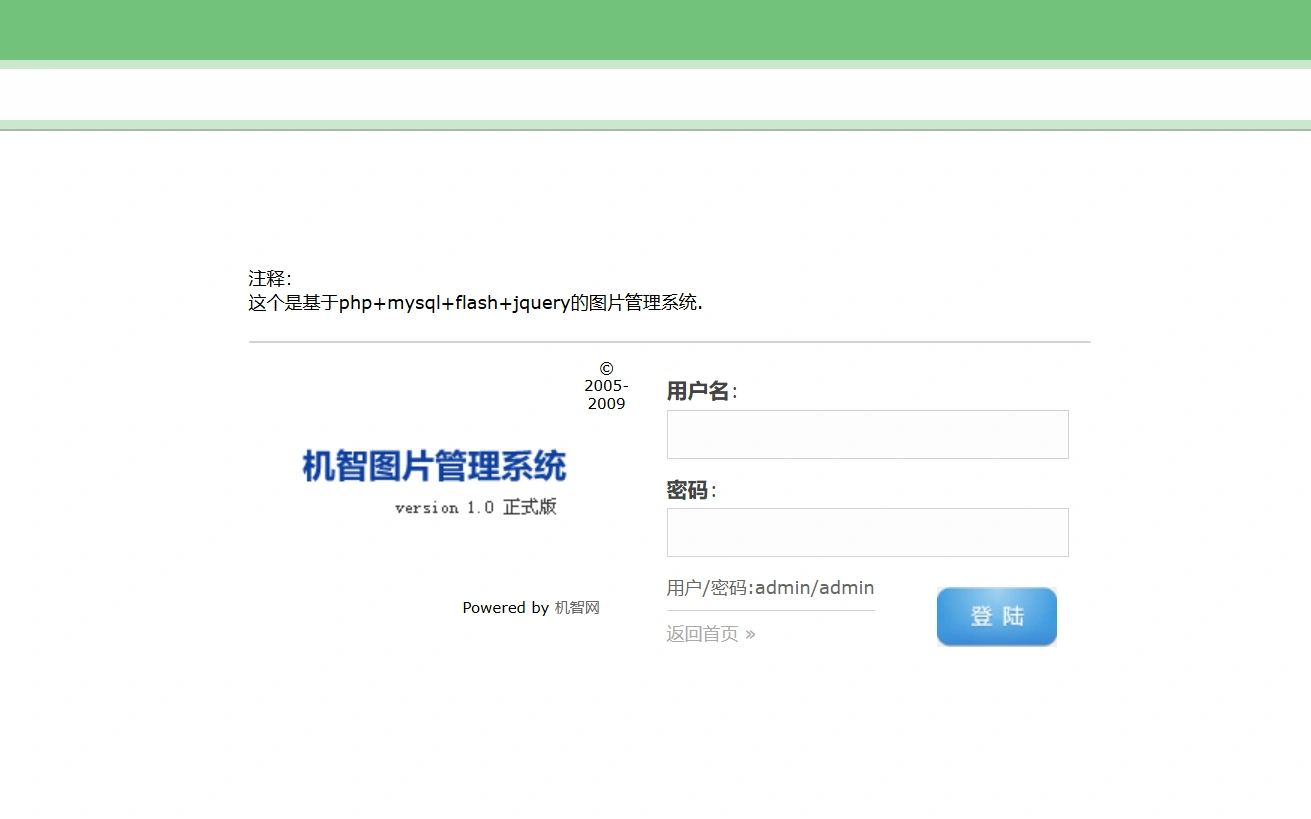Click the © 2005-2009 copyright notice
This screenshot has width=1311, height=819.
(606, 386)
